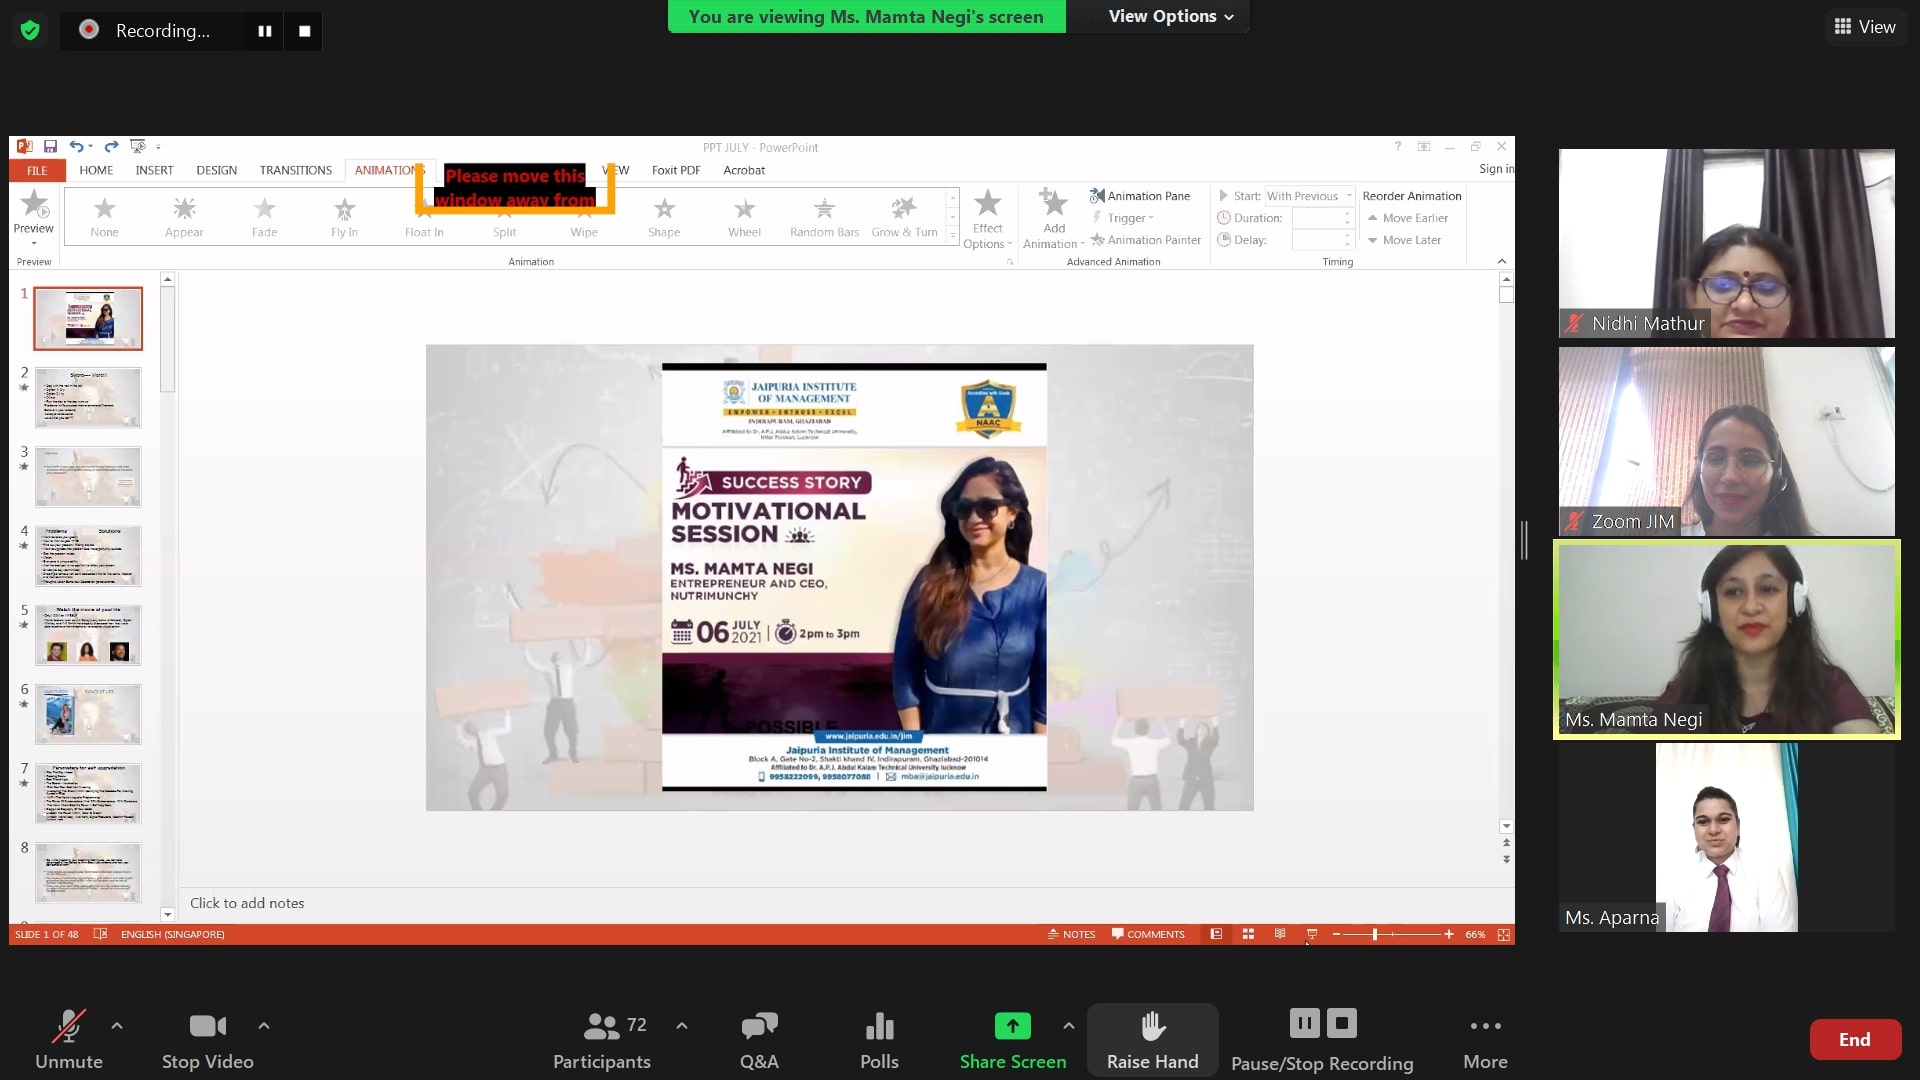Viewport: 1920px width, 1080px height.
Task: Open the Polls icon
Action: 879,1040
